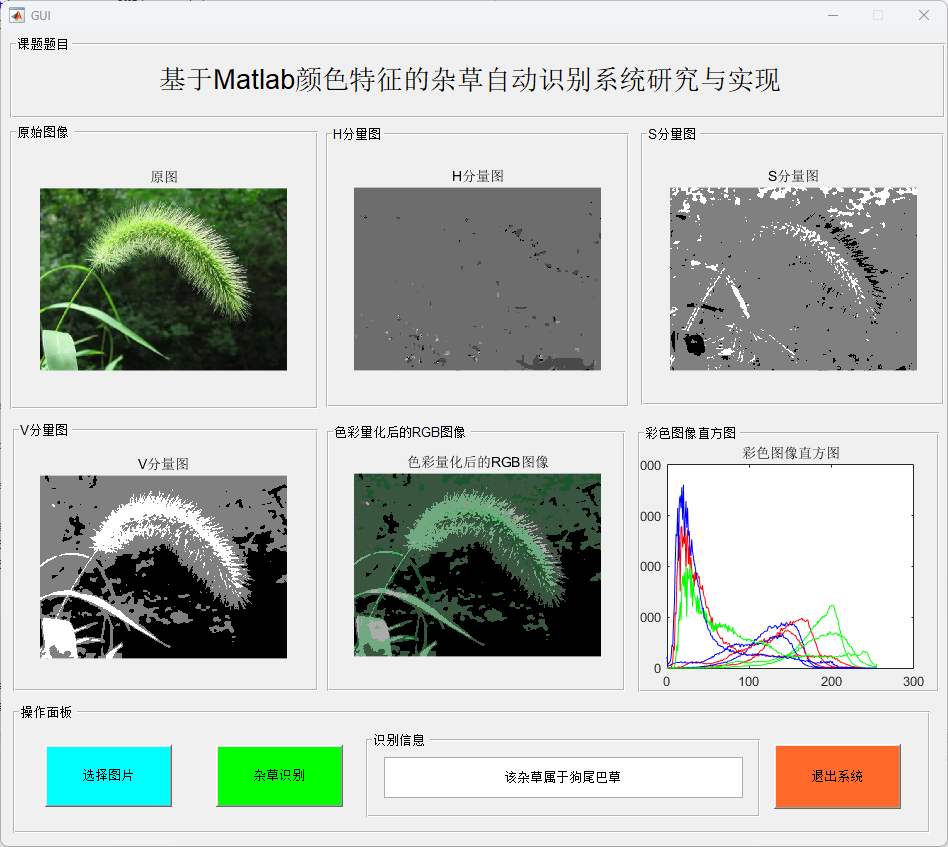Click the main heading about Matlab weed recognition
948x847 pixels.
470,81
